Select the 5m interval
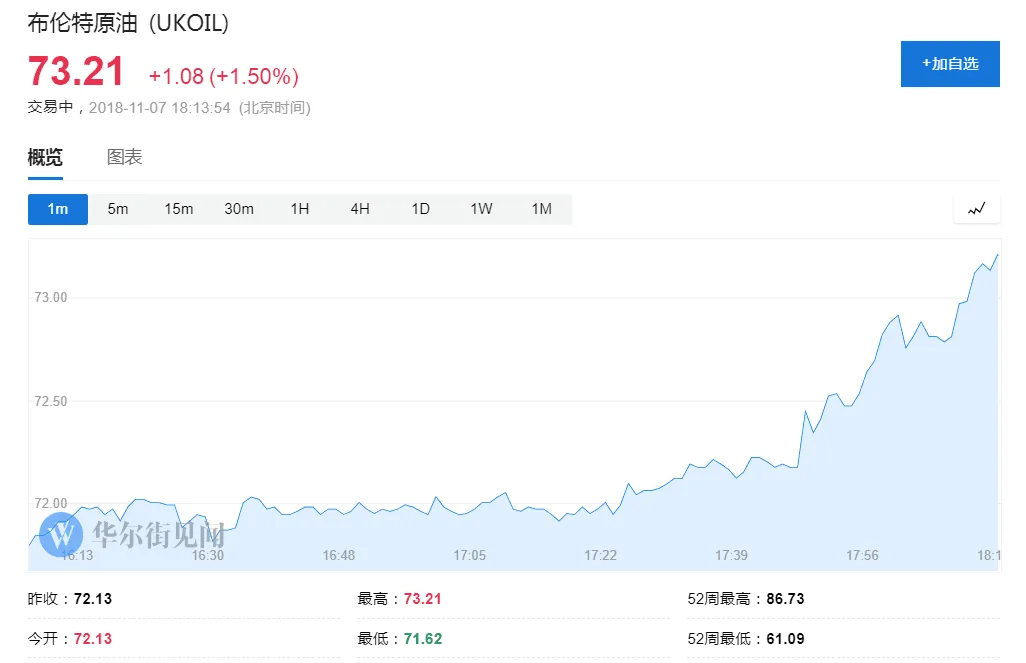This screenshot has height=663, width=1026. (118, 209)
